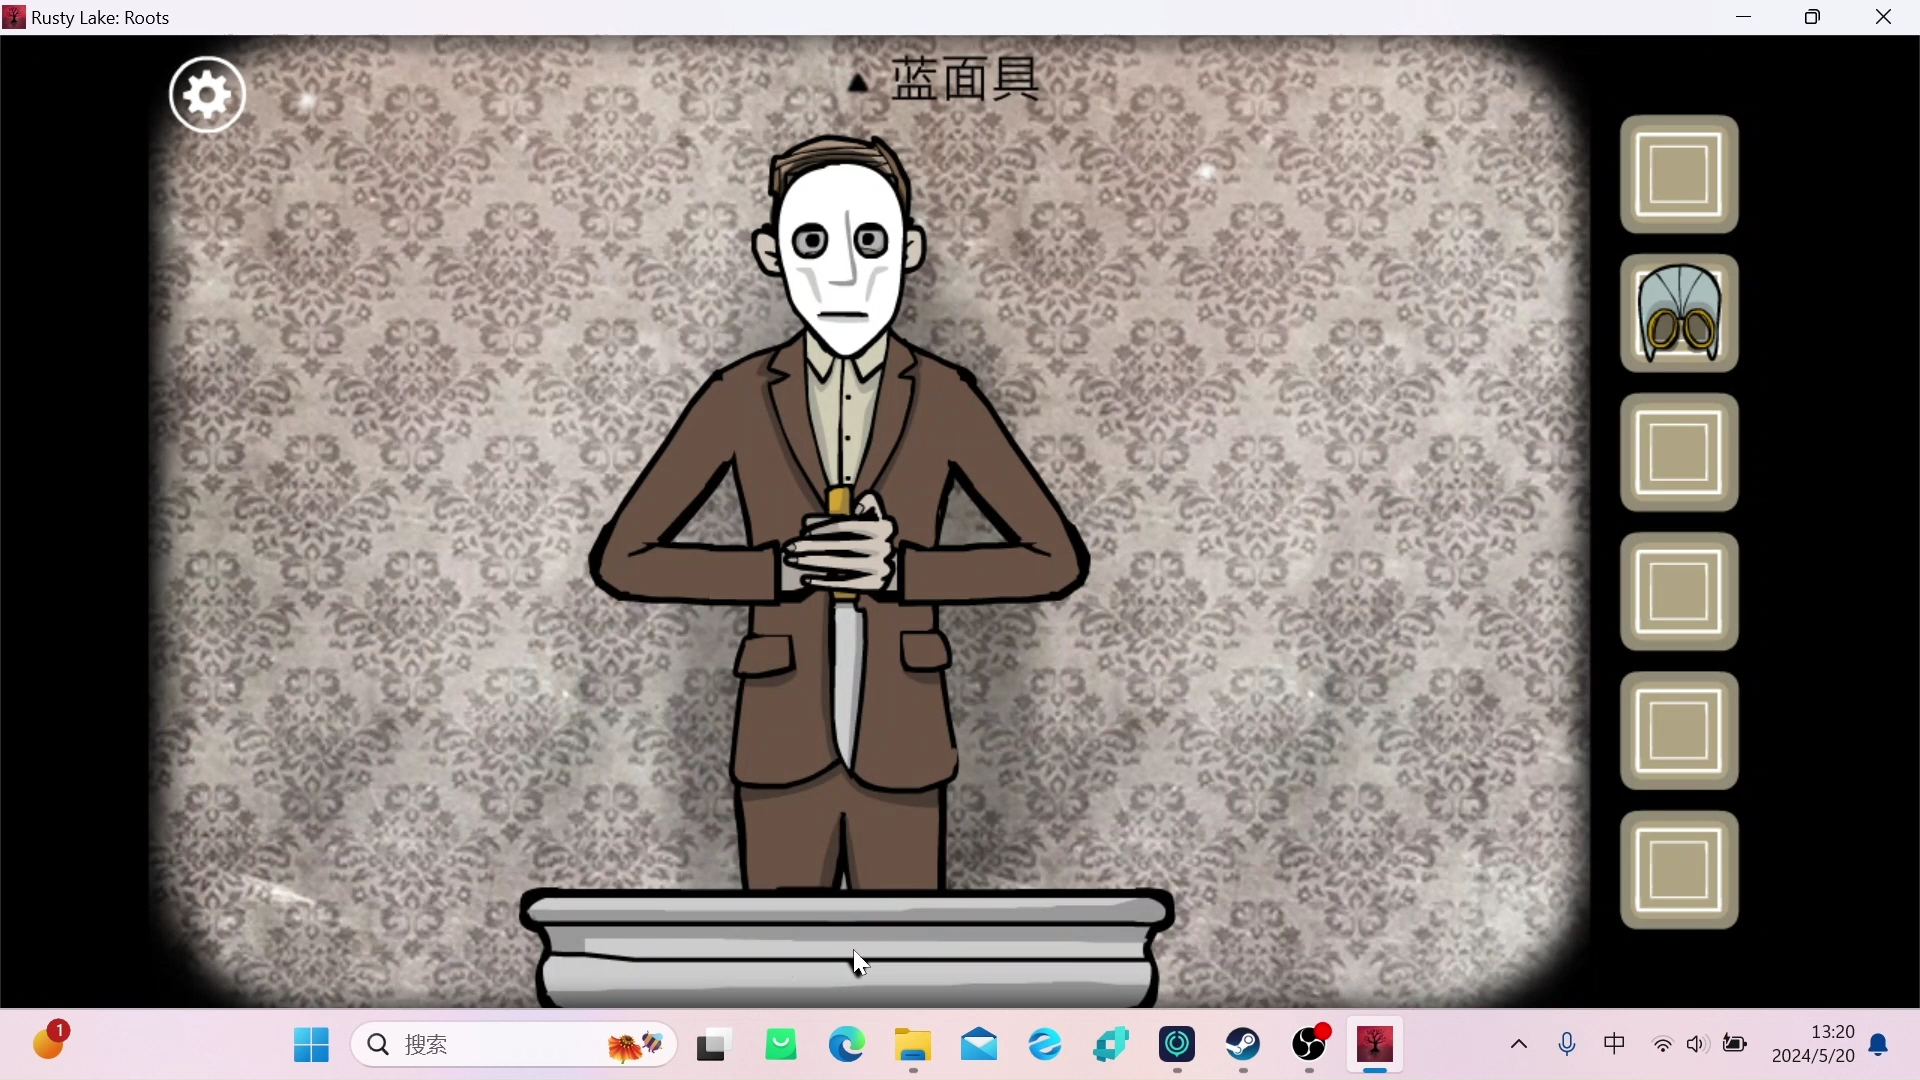Click the taskbar search box 搜索

pyautogui.click(x=514, y=1045)
